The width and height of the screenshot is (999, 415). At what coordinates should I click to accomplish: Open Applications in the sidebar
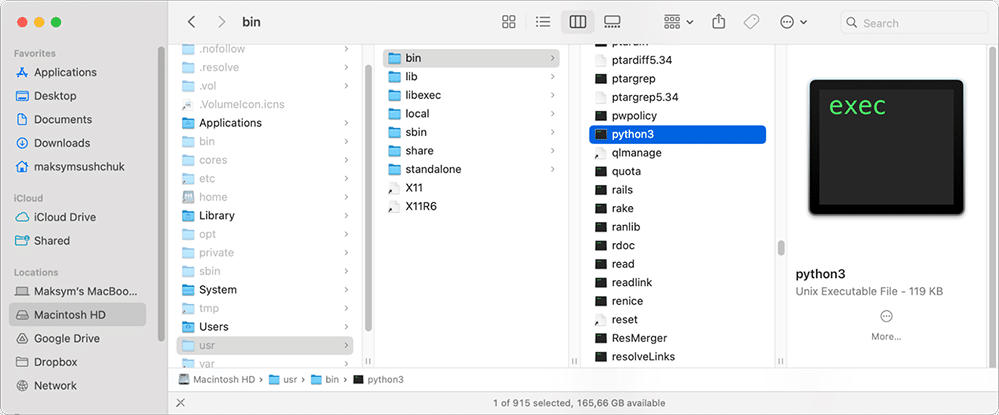[x=64, y=72]
